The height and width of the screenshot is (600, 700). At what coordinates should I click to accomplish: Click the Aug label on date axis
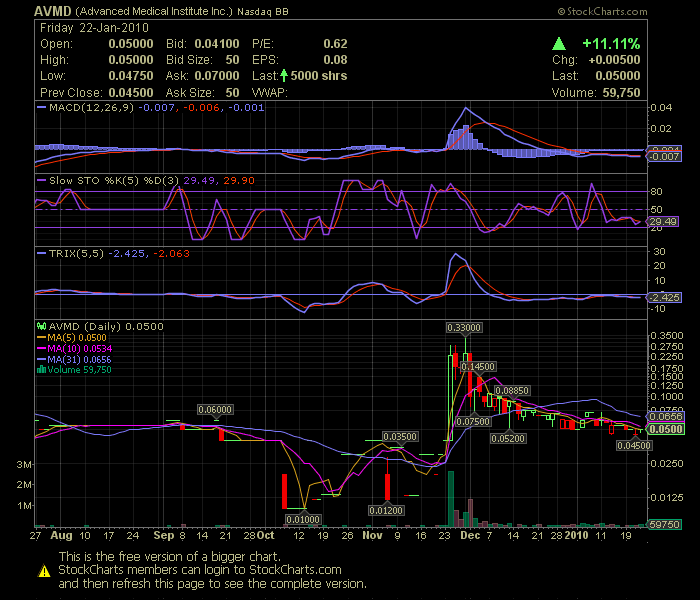(x=62, y=535)
